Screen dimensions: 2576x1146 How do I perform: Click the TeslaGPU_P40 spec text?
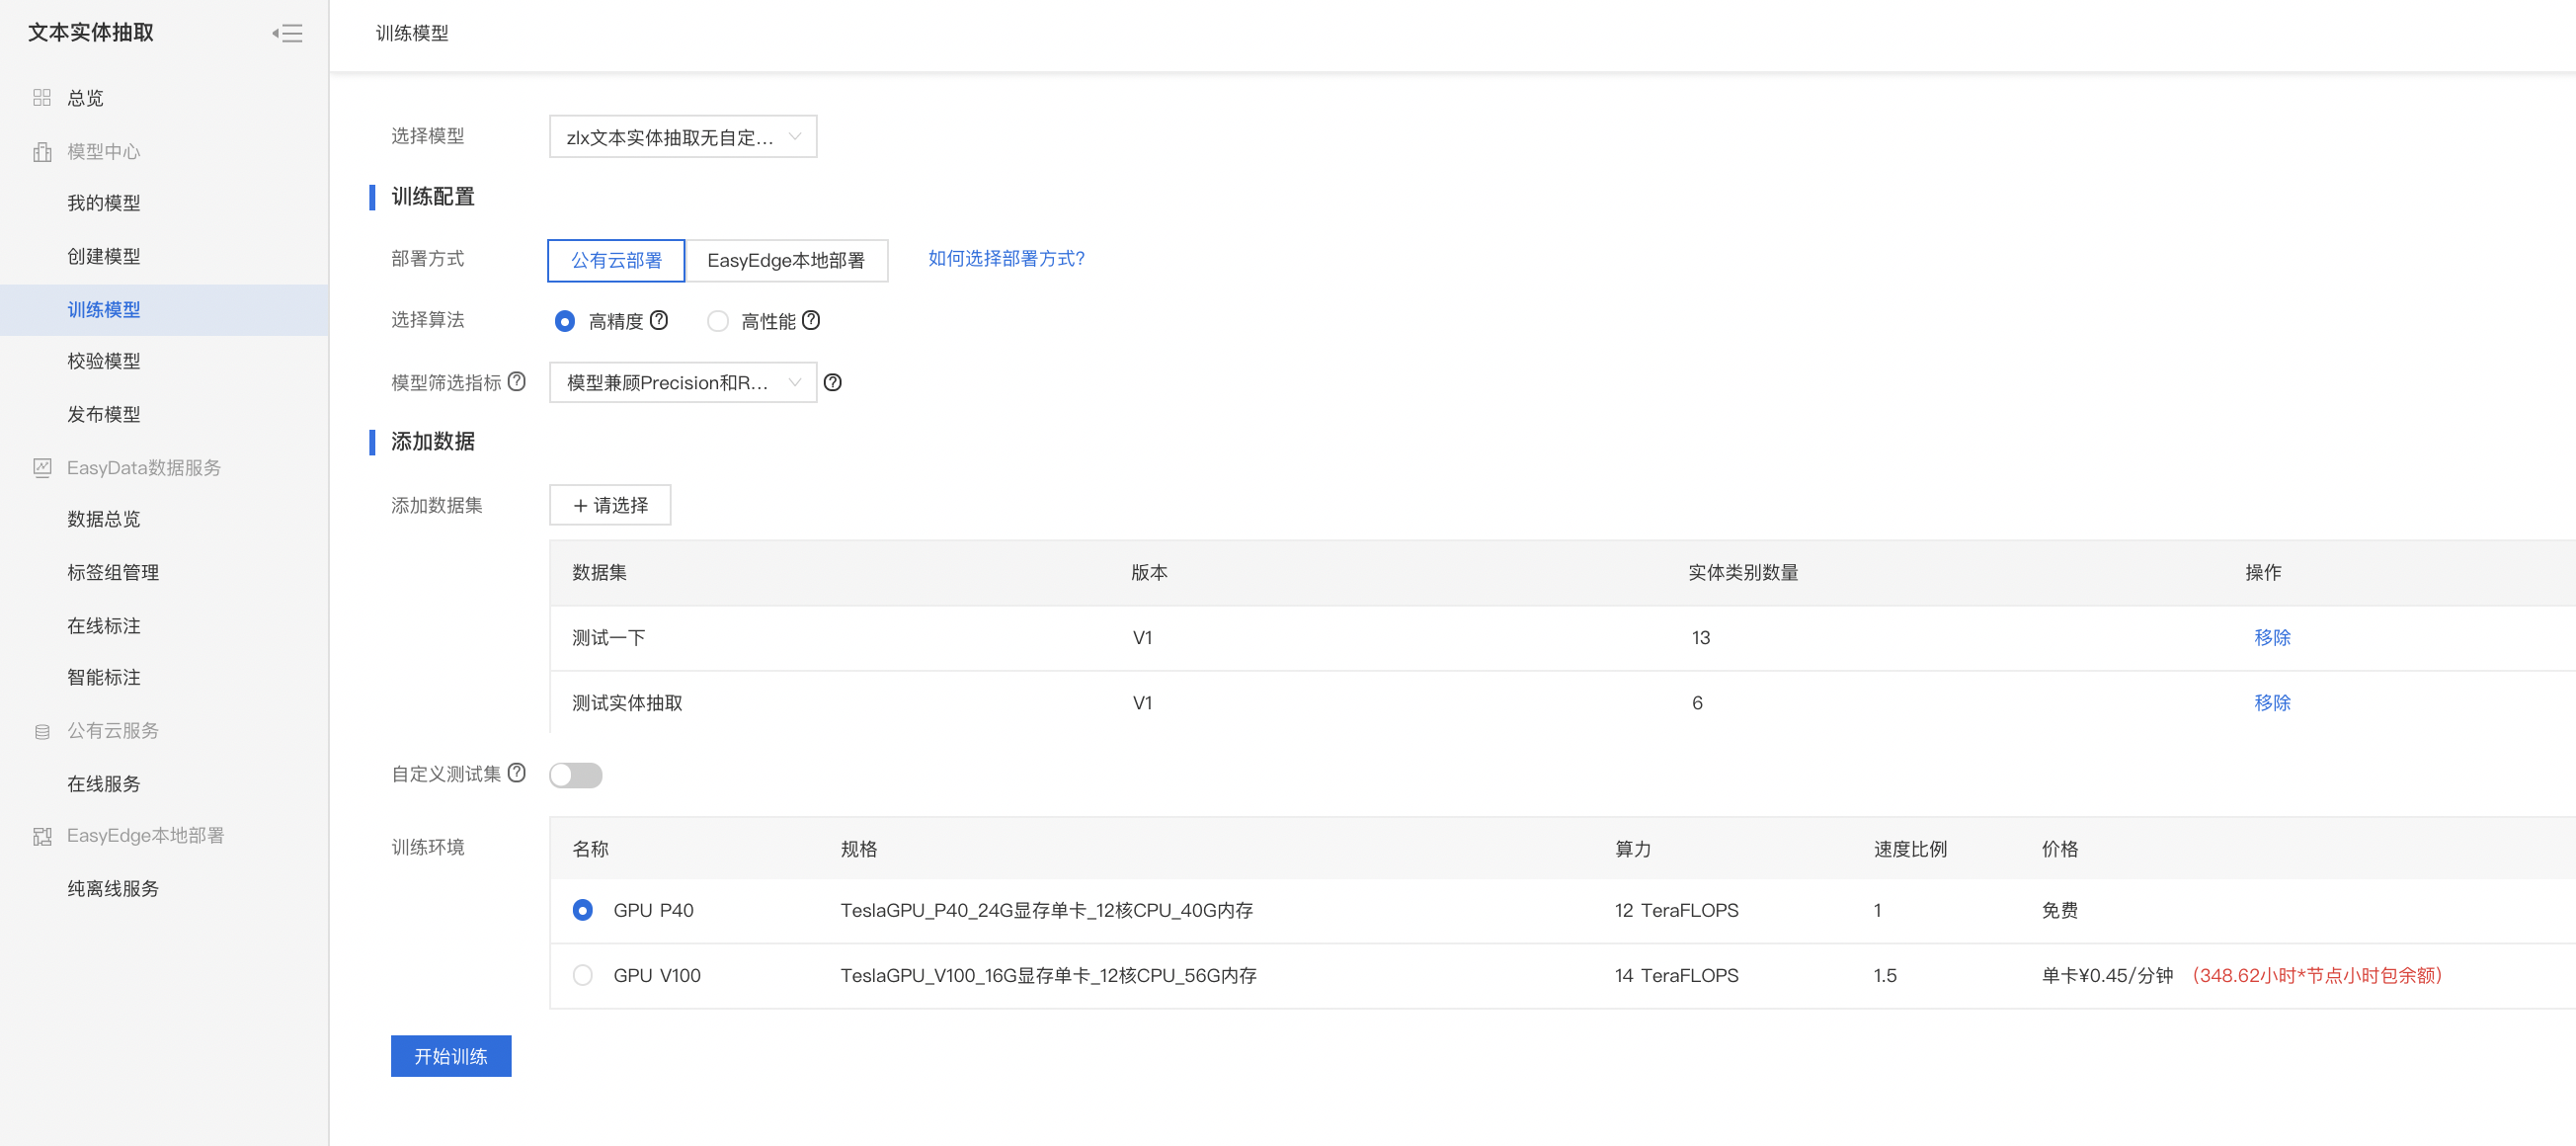(x=1046, y=910)
